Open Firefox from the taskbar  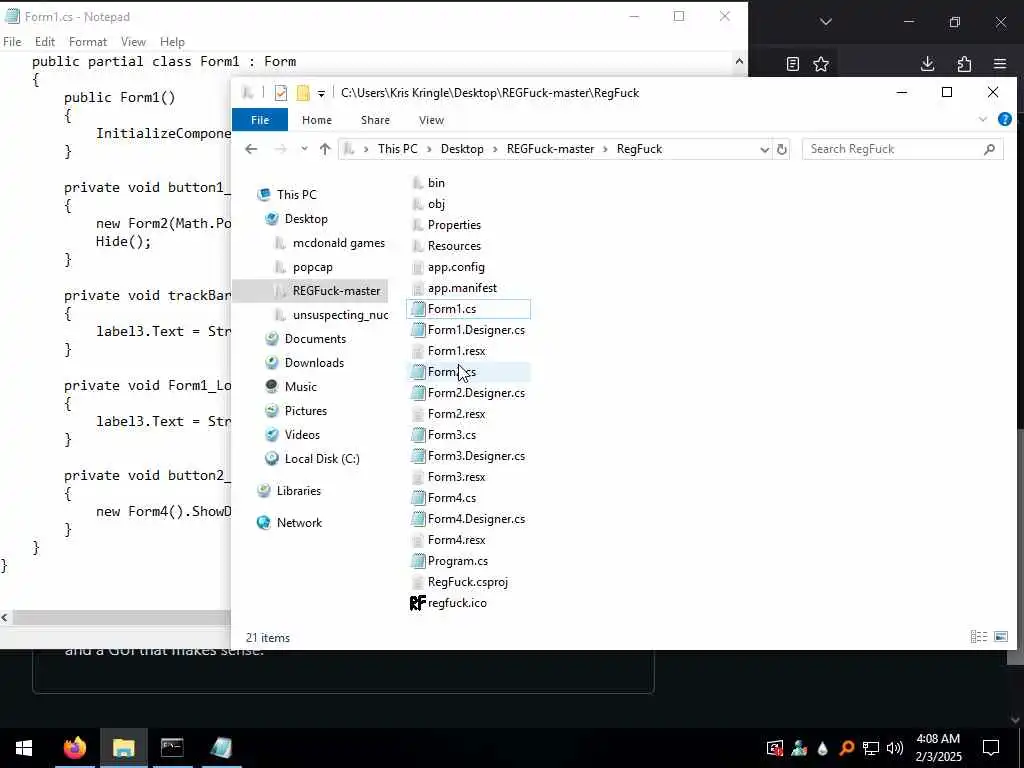coord(74,748)
